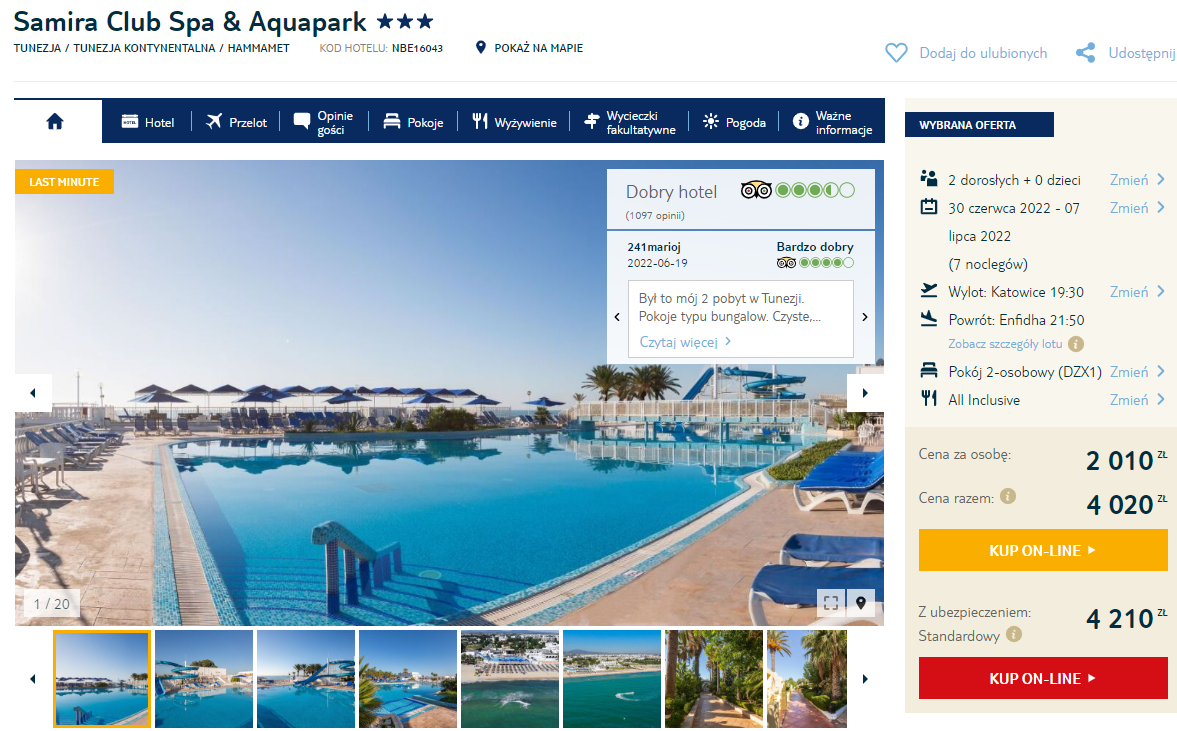Change the number of travelers via Zmień
The height and width of the screenshot is (731, 1177).
[x=1136, y=180]
